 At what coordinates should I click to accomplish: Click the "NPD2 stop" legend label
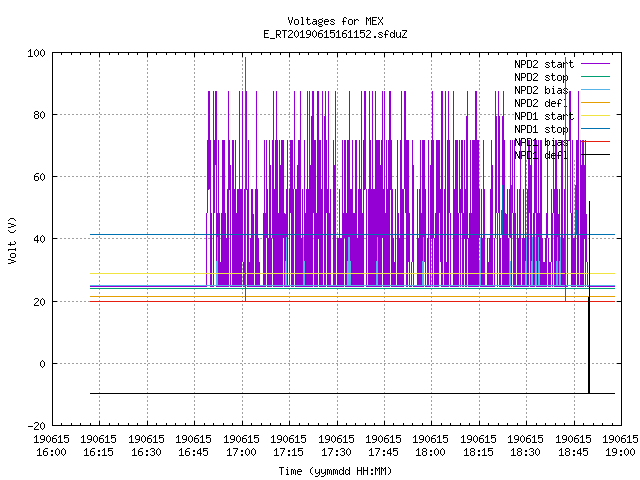(541, 77)
